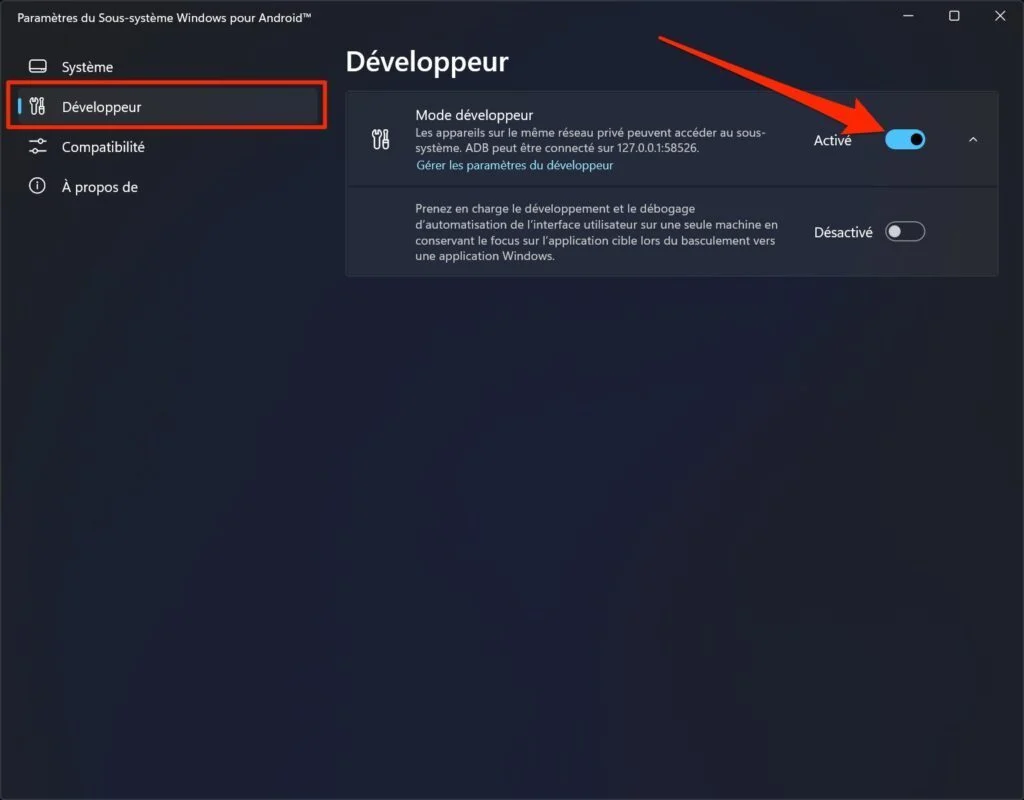Collapse the Mode développeur card chevron
Screen dimensions: 1024x800
coord(972,140)
